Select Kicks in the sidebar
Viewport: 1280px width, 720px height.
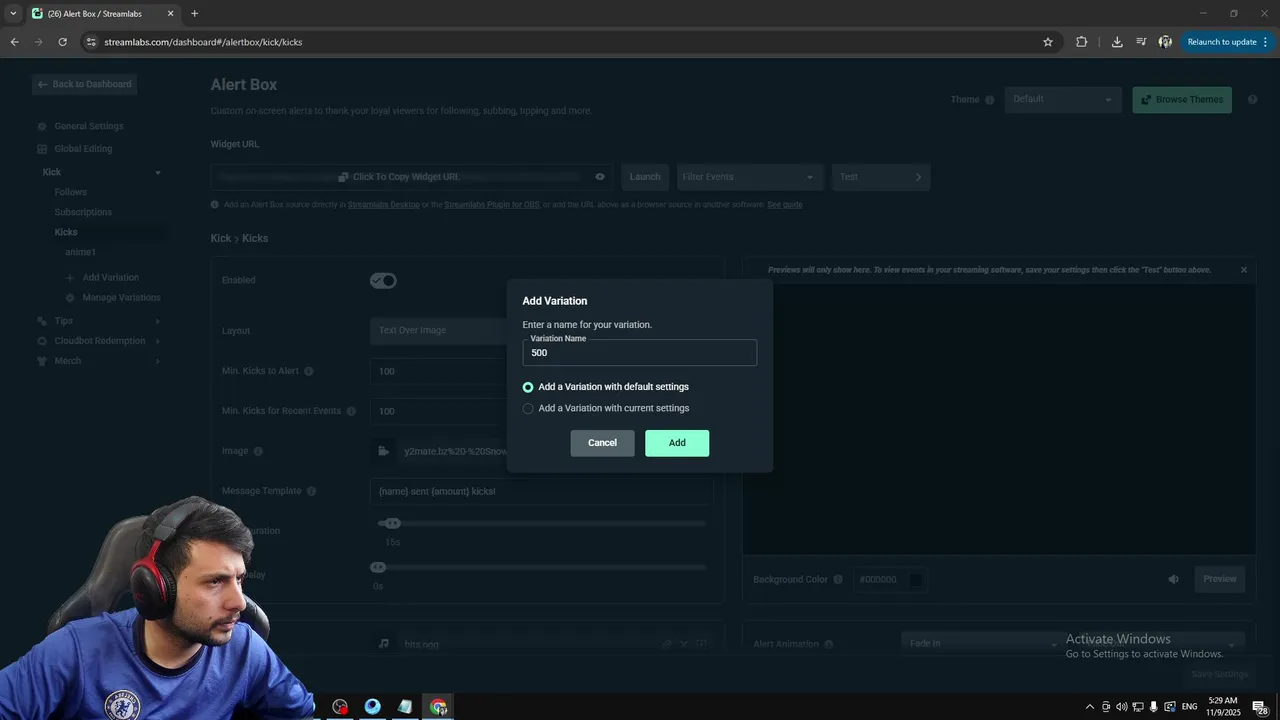tap(66, 232)
